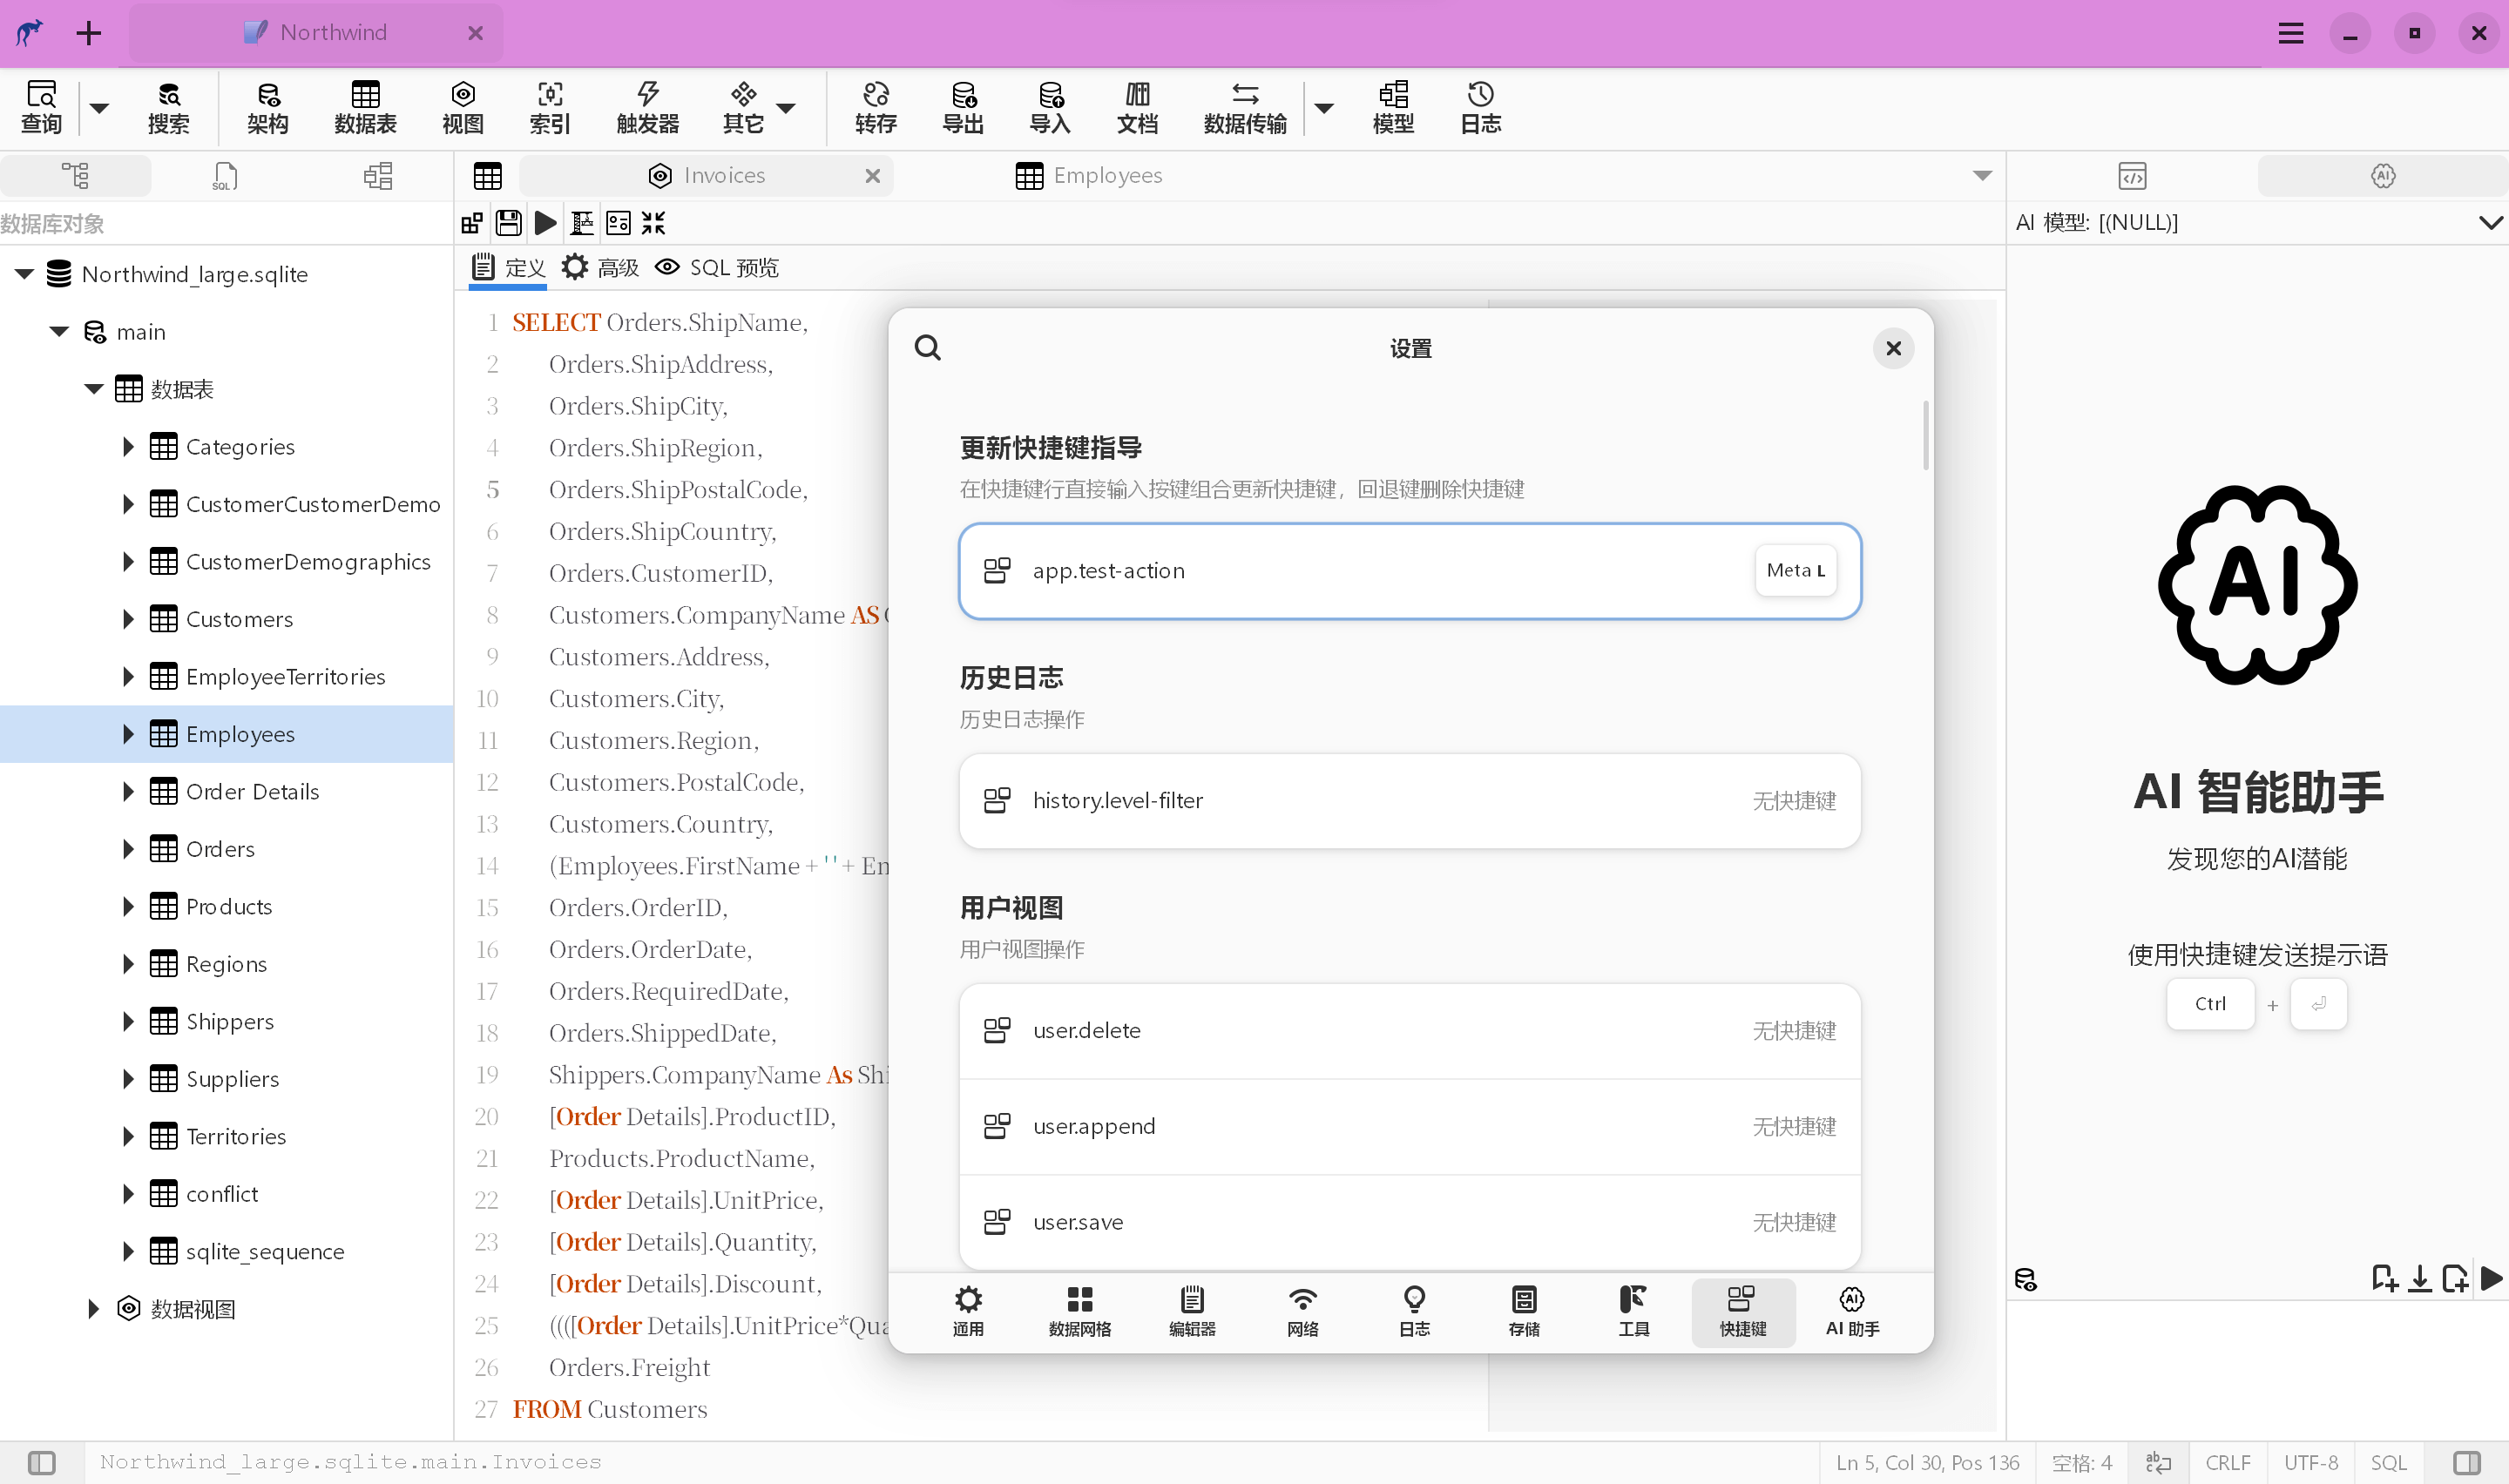Screen dimensions: 2509x1484
Task: Click the 转存 dump toolbar icon
Action: pos(875,107)
